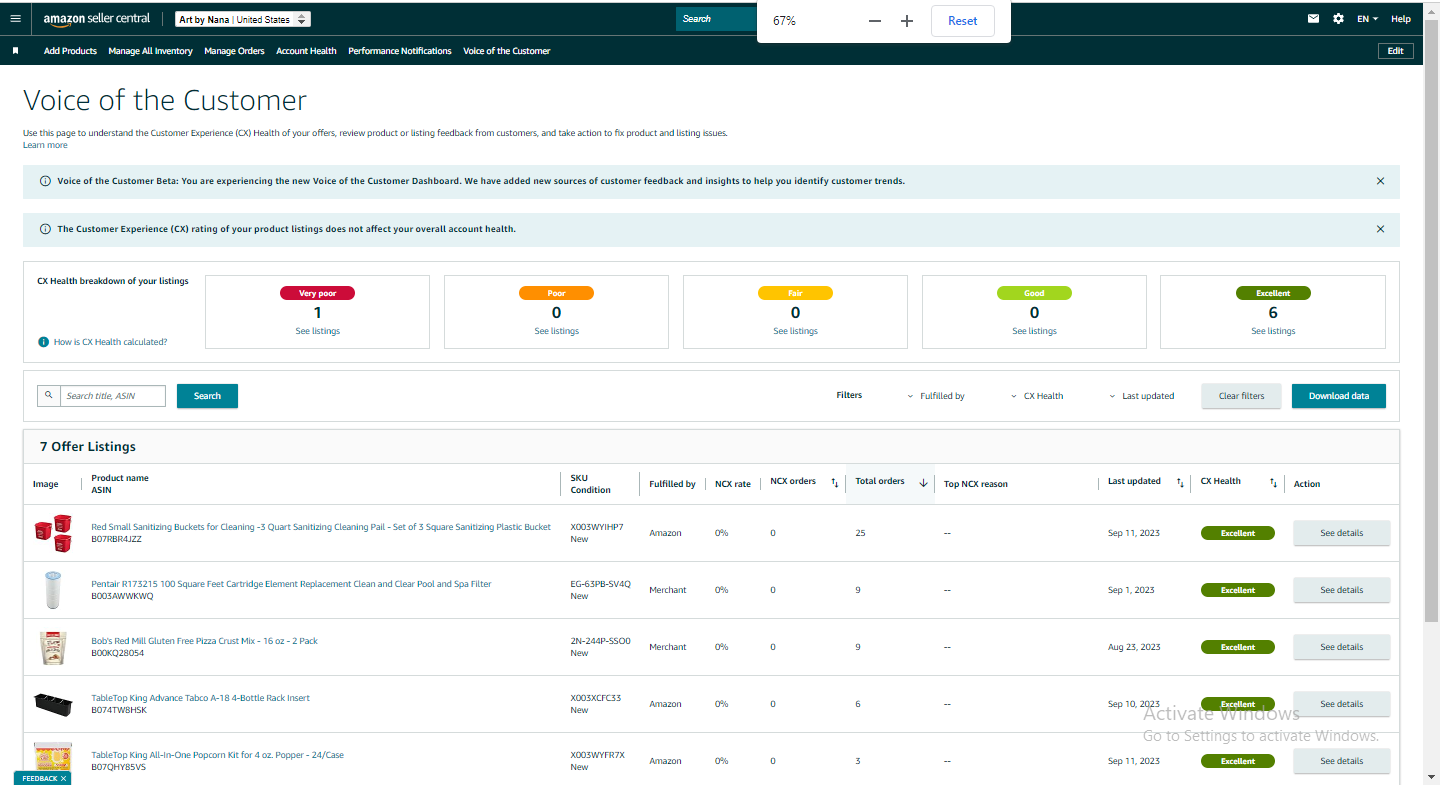
Task: Open TableTop King Advance Tabco rack link
Action: click(200, 698)
